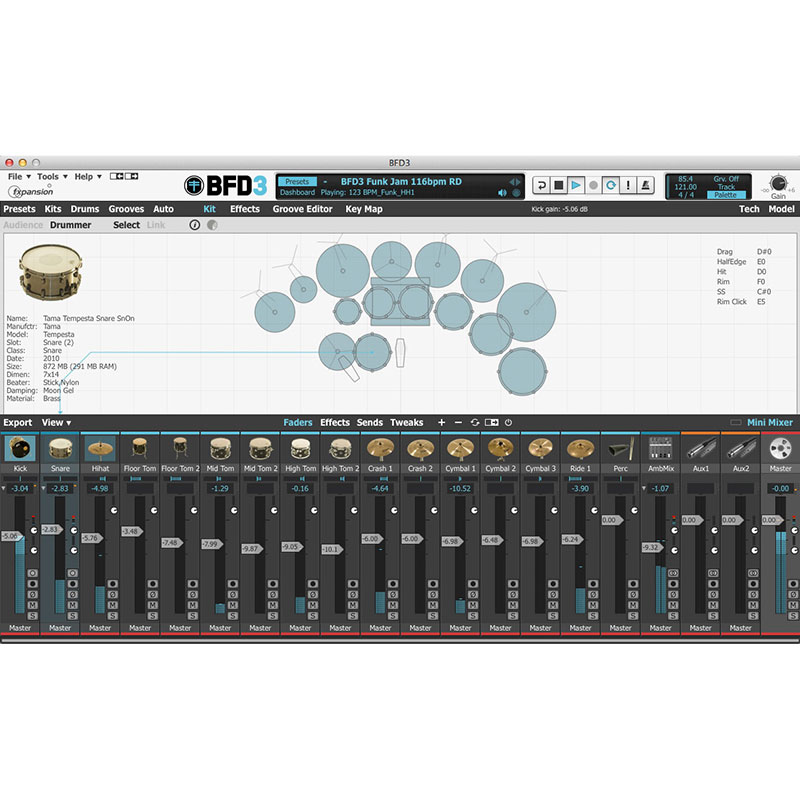This screenshot has height=800, width=800.
Task: Click the Perc cowbell channel icon
Action: point(620,448)
